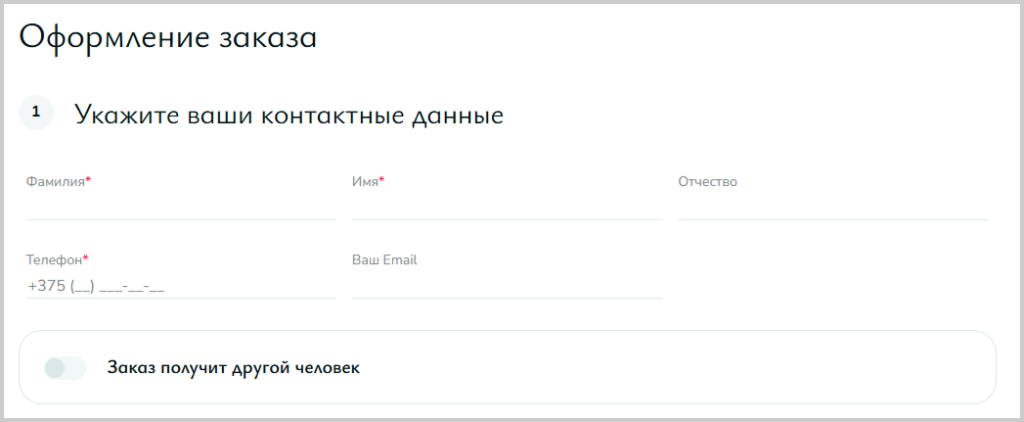This screenshot has height=422, width=1024.
Task: Toggle the 'Заказ получит другой человек' switch
Action: pyautogui.click(x=65, y=368)
